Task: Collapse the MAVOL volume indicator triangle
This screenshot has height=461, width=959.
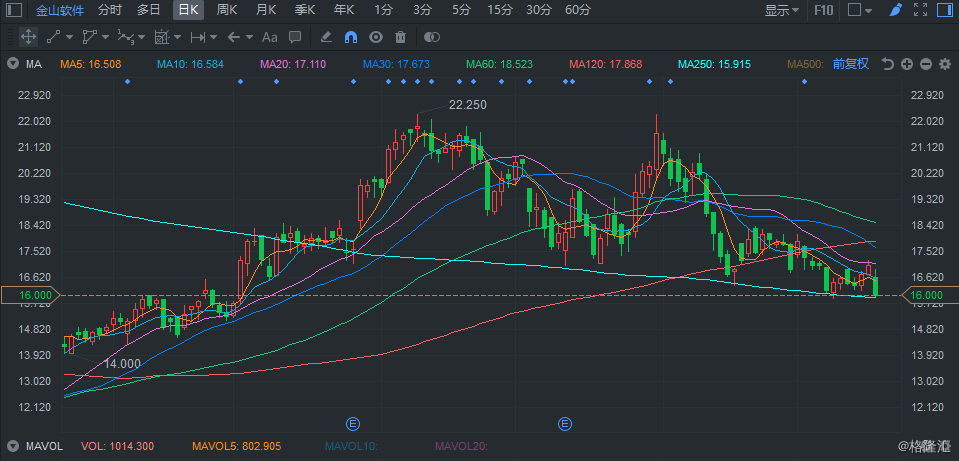Action: click(12, 446)
